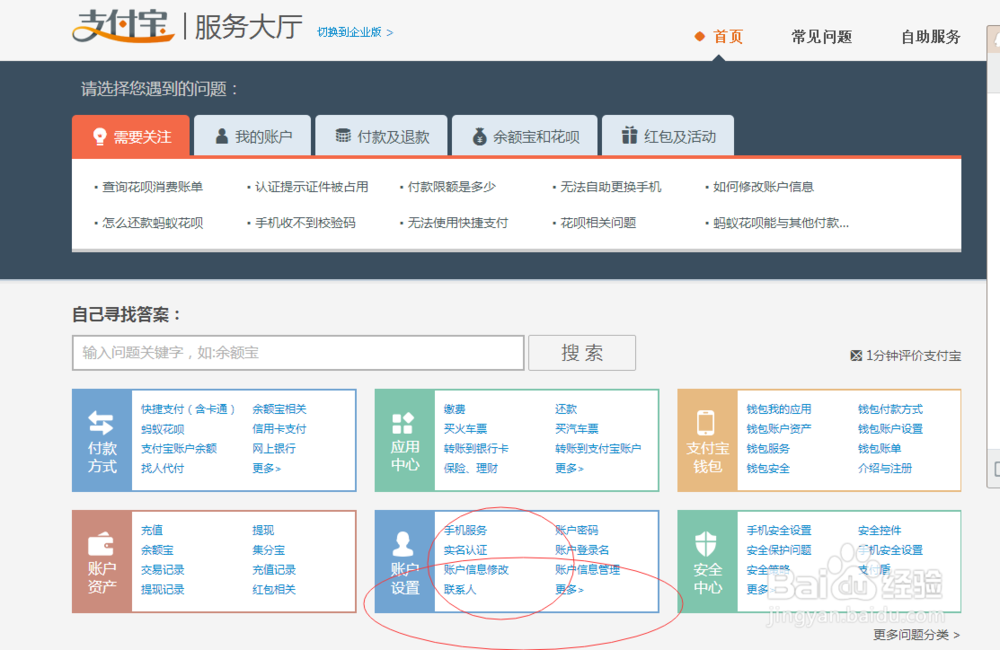Open 钱包账单 link
This screenshot has width=1000, height=650.
pos(879,448)
